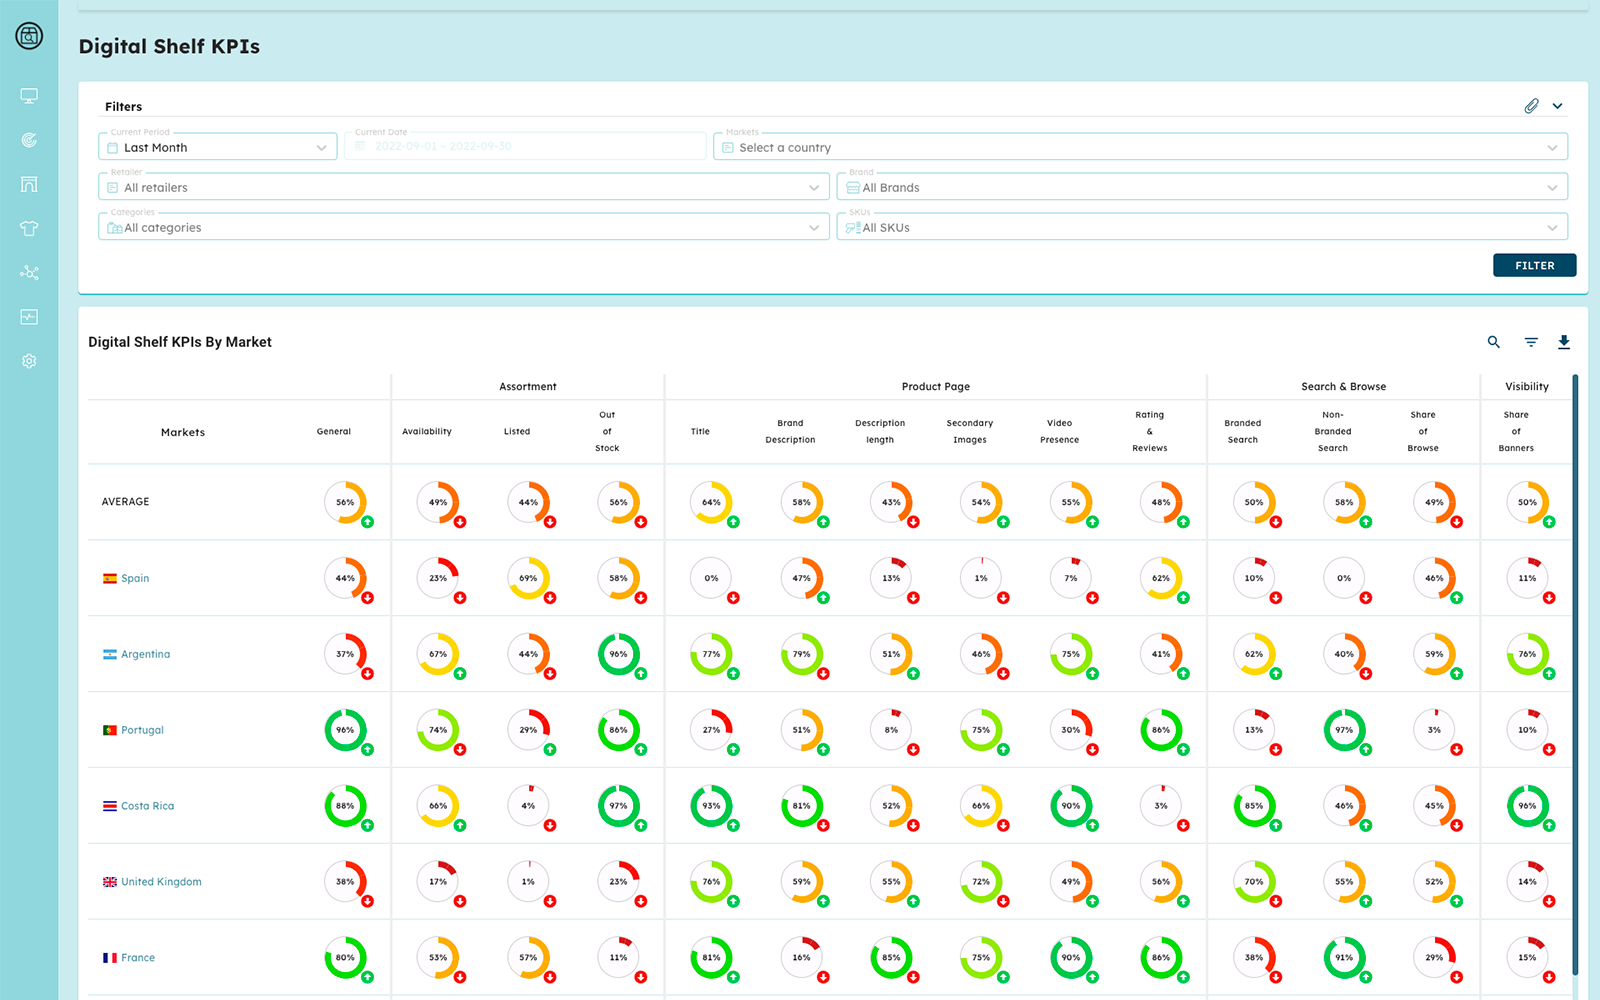Collapse the Filters panel chevron

(x=1556, y=105)
